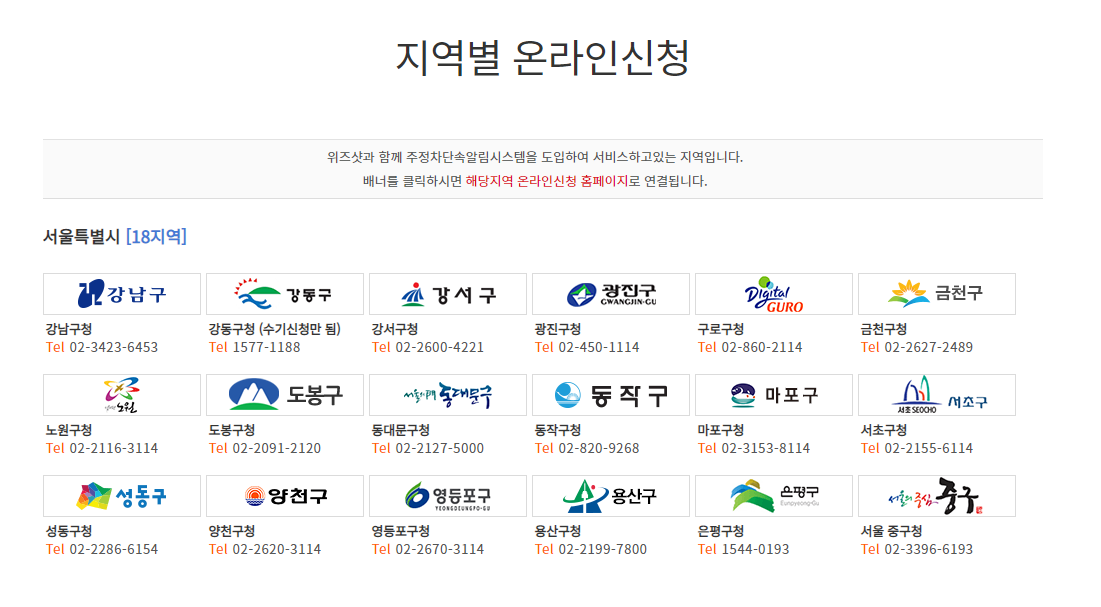
Task: Click the 양천구청 office name
Action: coord(232,531)
